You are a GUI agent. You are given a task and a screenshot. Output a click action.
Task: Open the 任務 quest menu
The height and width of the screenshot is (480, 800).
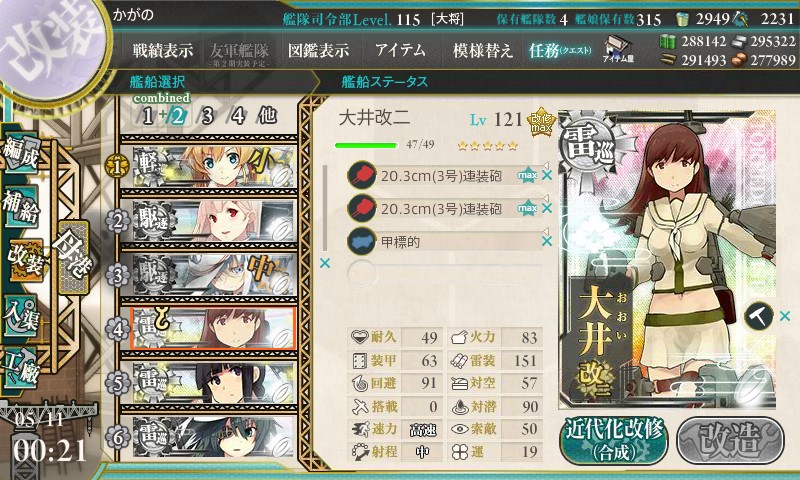[x=560, y=50]
